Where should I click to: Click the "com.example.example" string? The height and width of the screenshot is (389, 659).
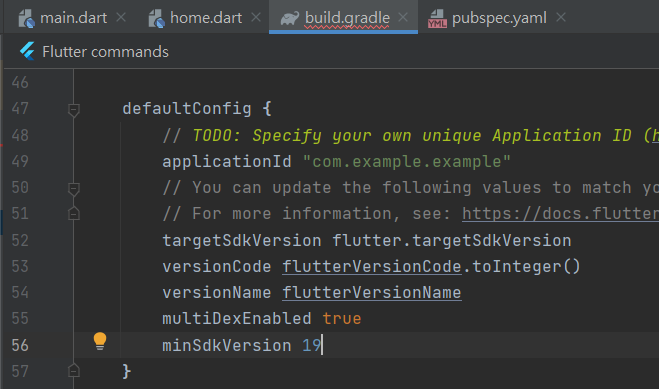[406, 161]
